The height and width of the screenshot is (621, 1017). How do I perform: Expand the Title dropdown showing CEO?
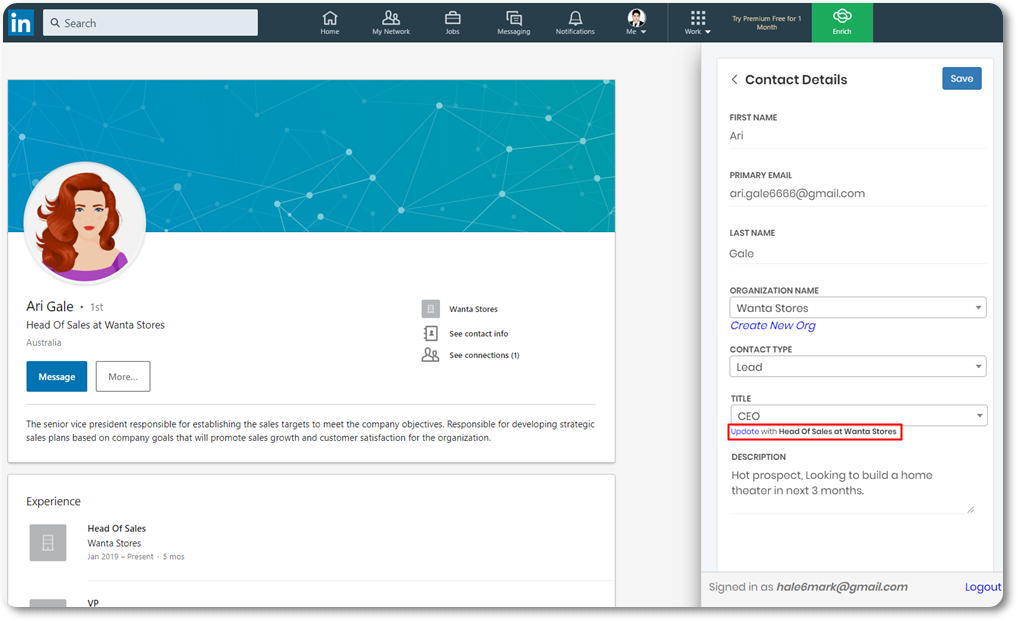tap(977, 416)
